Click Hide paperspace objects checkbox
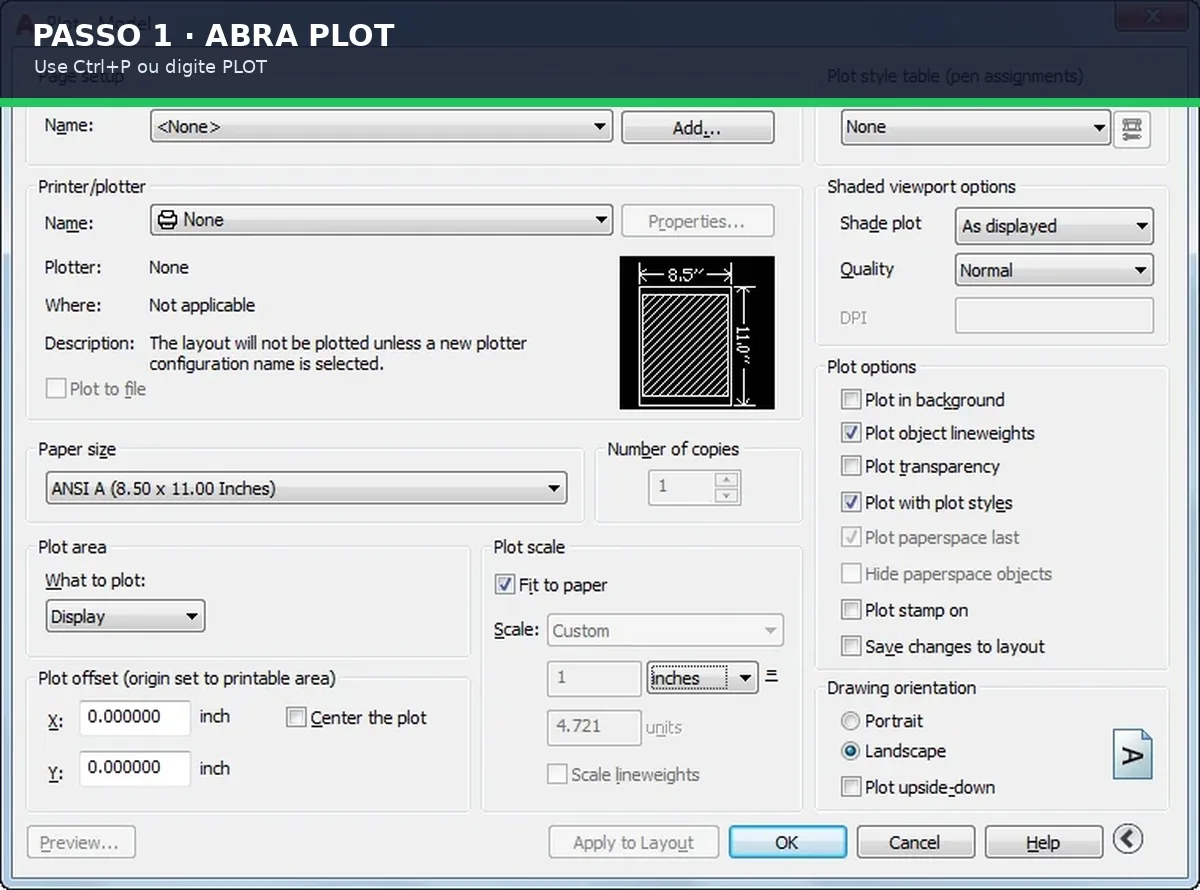 pos(851,574)
